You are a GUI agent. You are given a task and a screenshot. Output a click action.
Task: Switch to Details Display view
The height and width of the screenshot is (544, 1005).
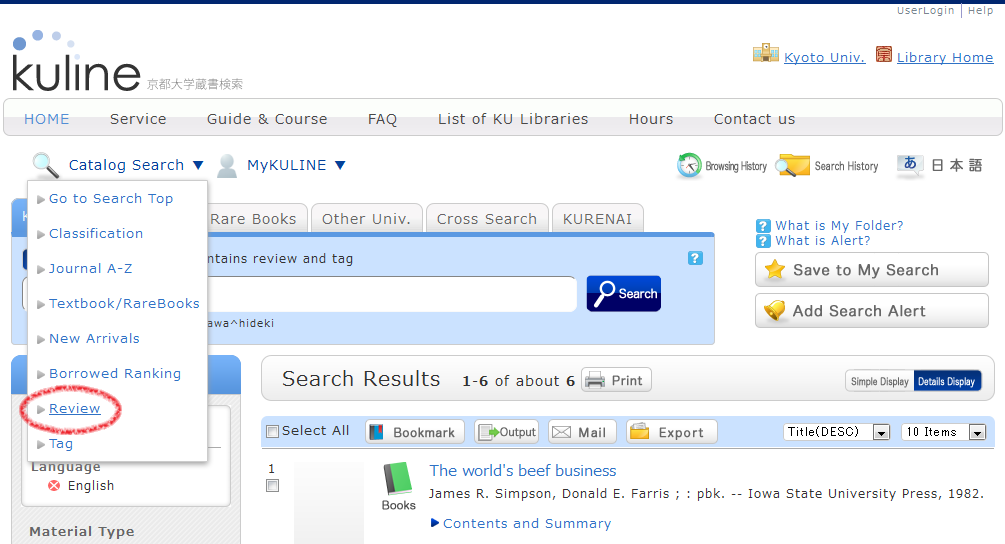[x=947, y=381]
